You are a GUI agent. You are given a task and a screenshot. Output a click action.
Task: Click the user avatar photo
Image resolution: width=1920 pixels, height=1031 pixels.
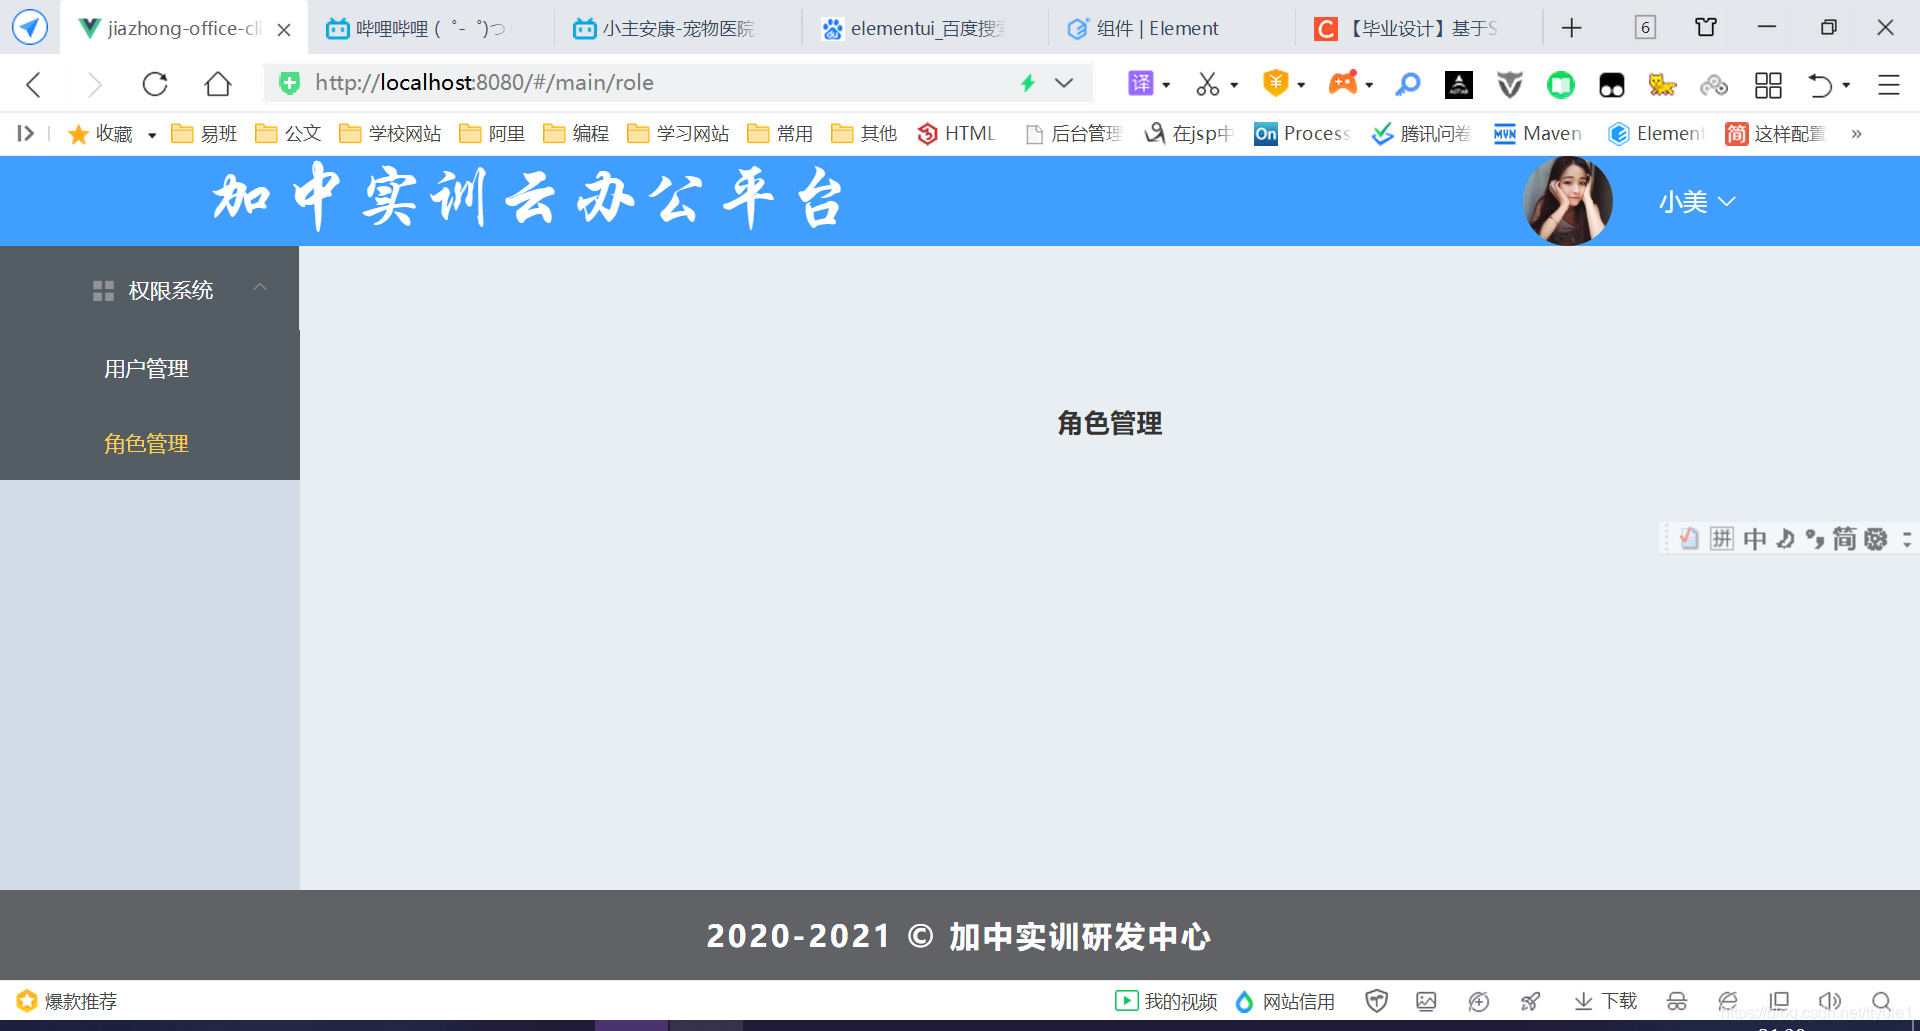tap(1568, 201)
